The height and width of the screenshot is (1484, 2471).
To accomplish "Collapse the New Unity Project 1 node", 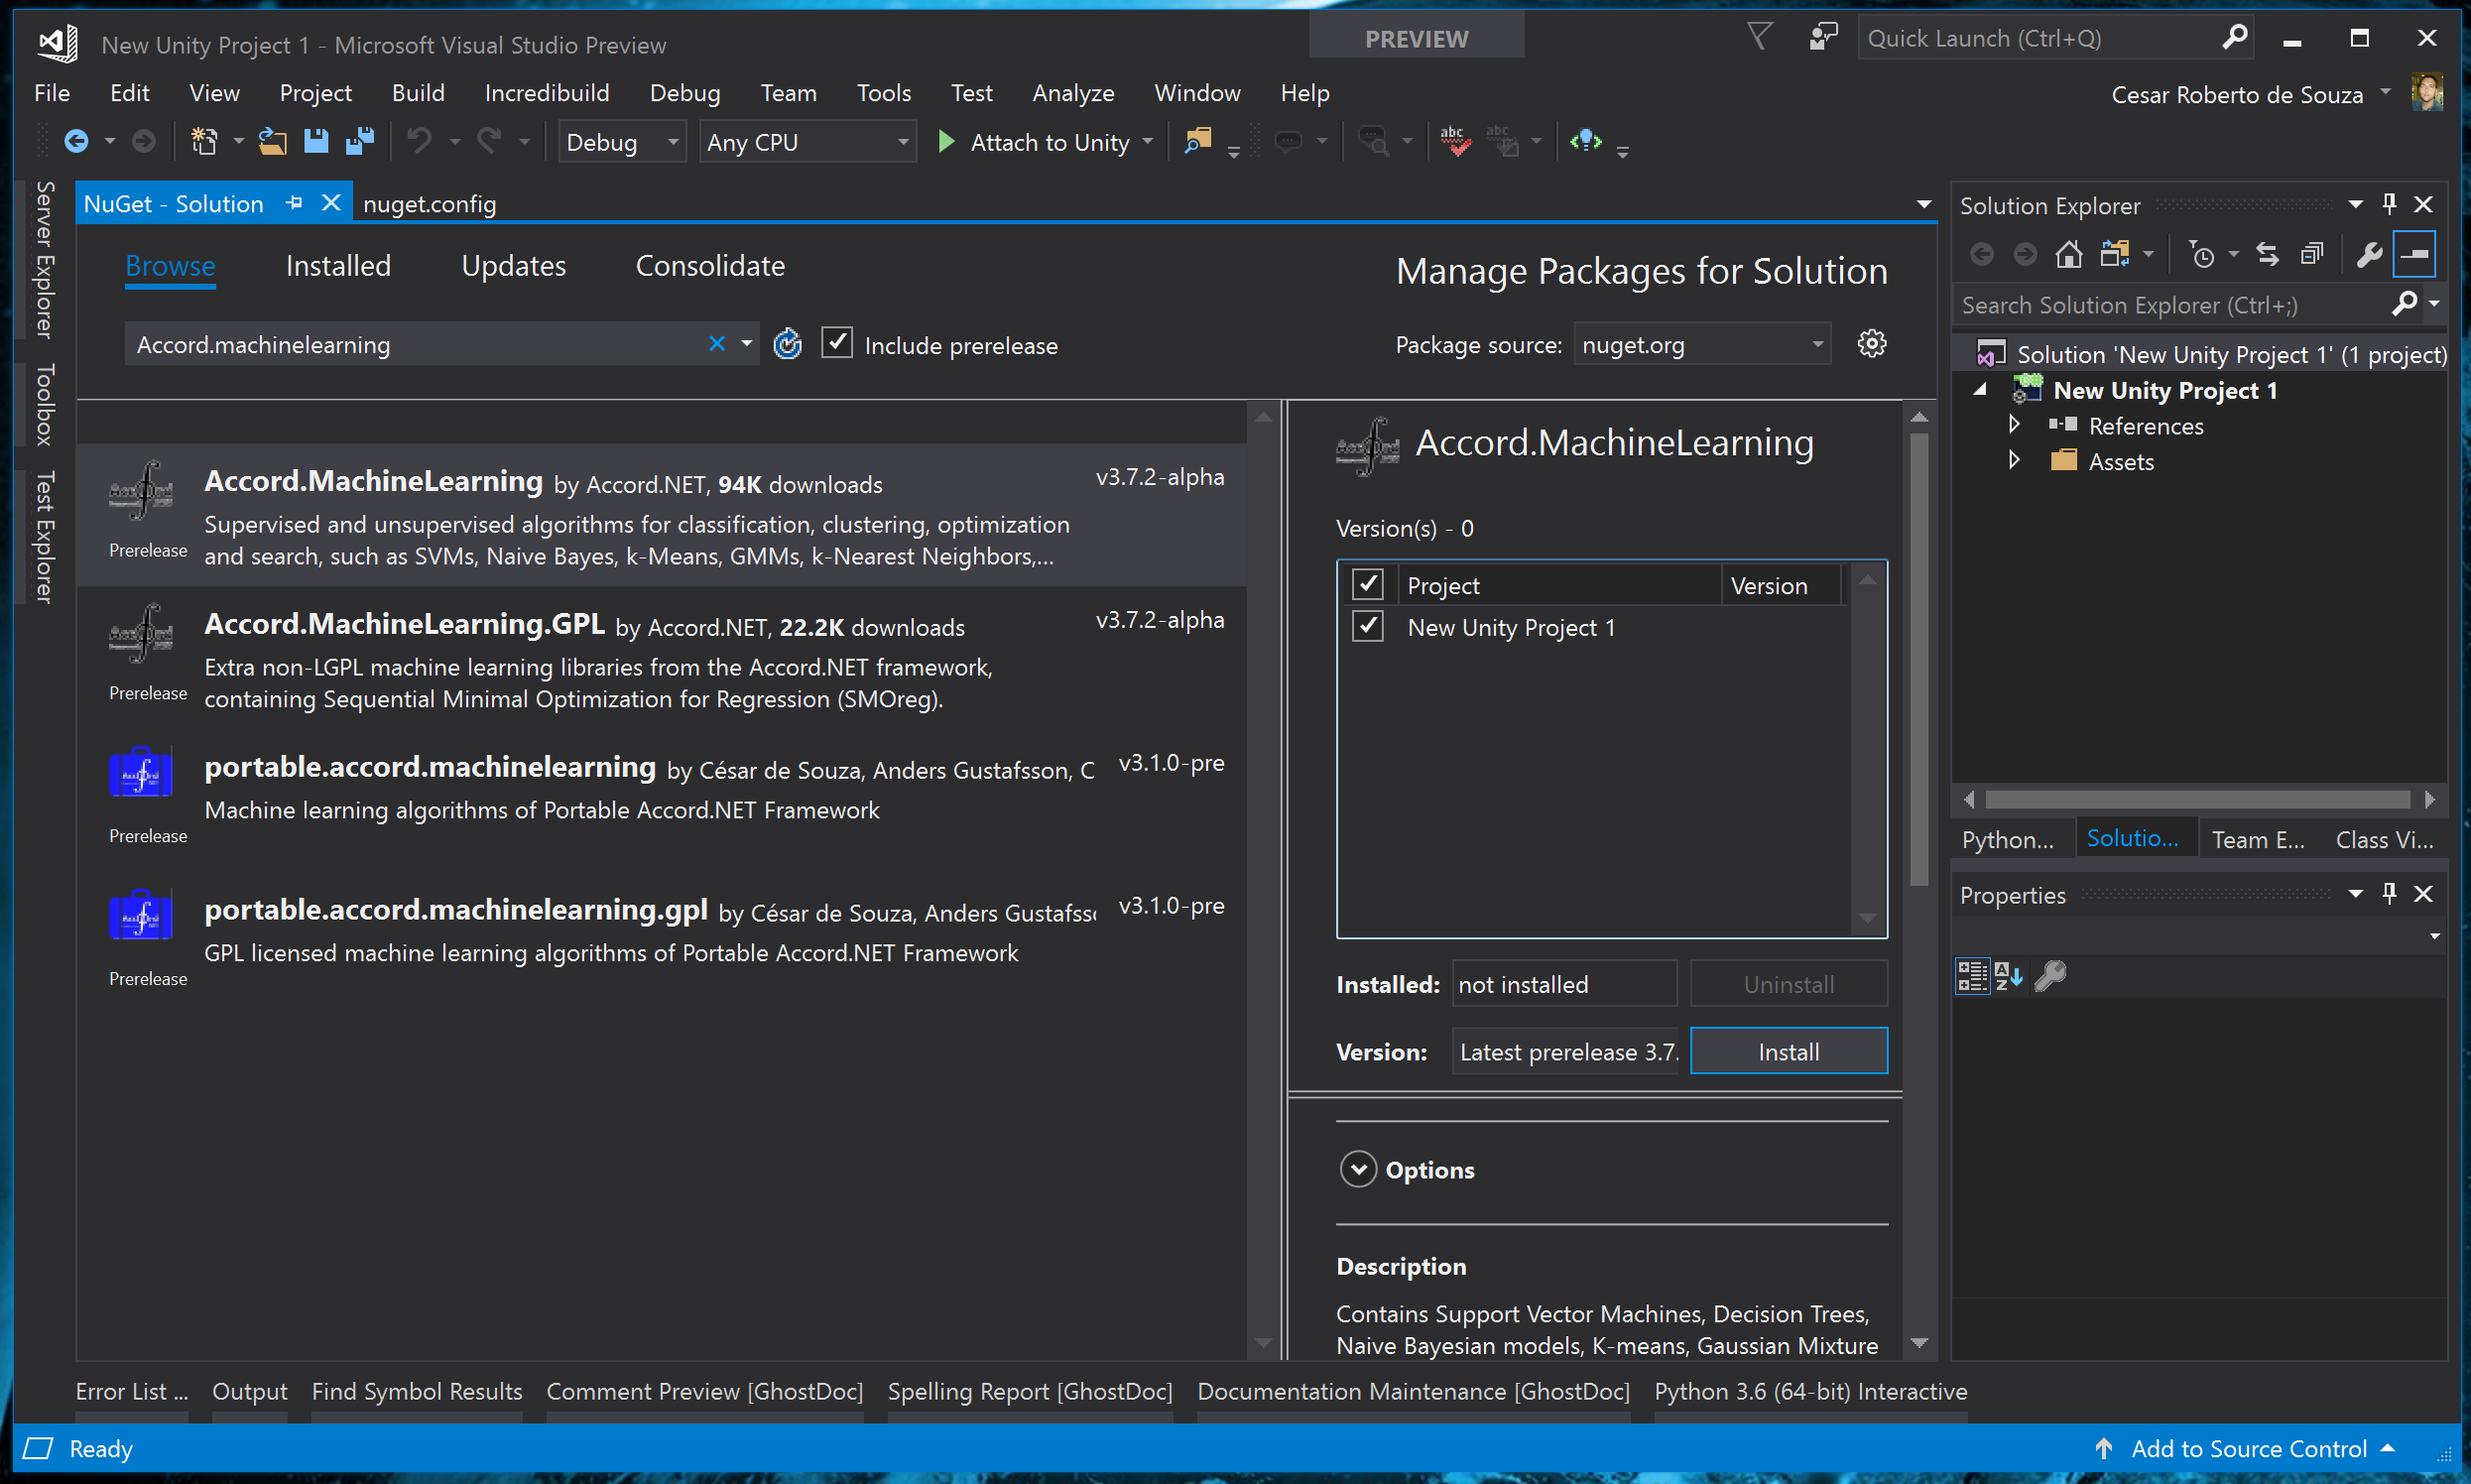I will (1980, 390).
